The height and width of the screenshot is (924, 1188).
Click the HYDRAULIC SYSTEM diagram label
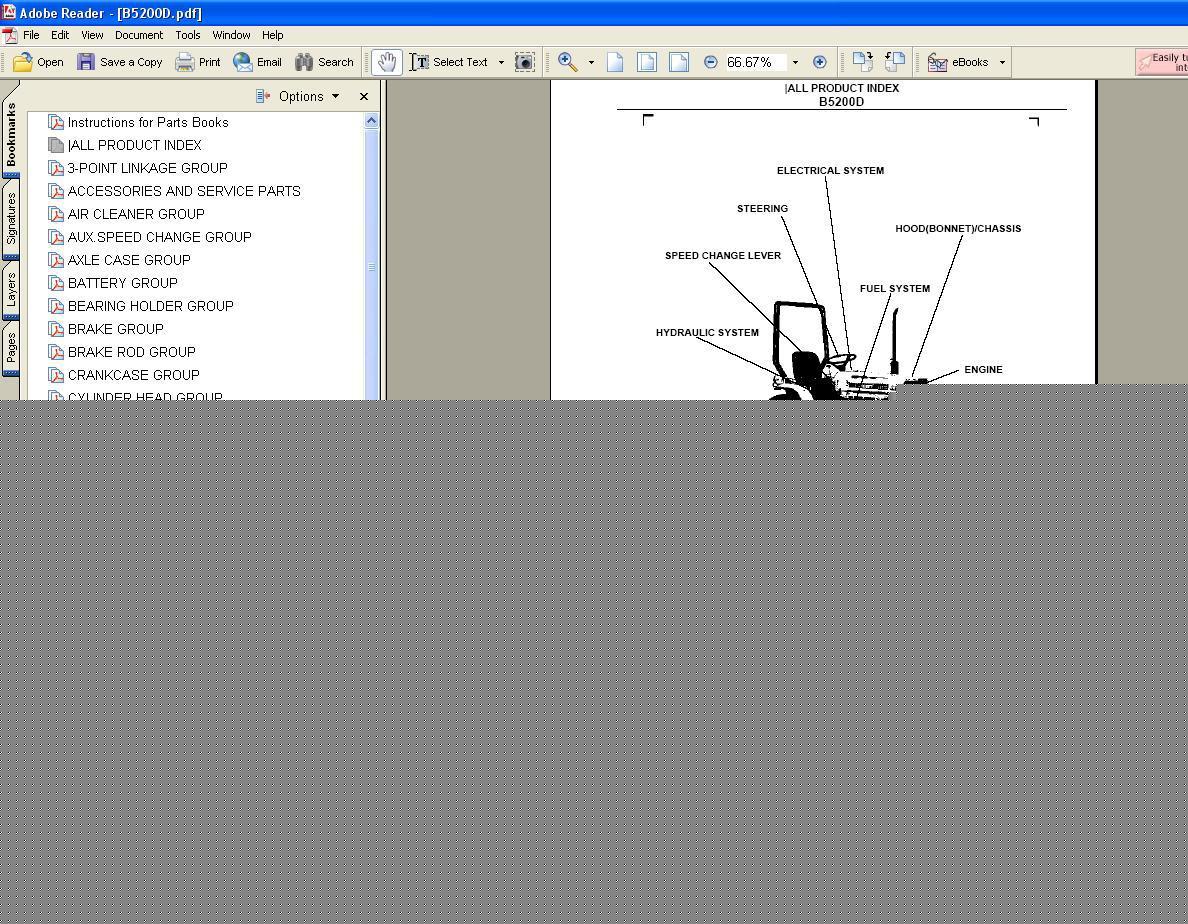(x=707, y=332)
